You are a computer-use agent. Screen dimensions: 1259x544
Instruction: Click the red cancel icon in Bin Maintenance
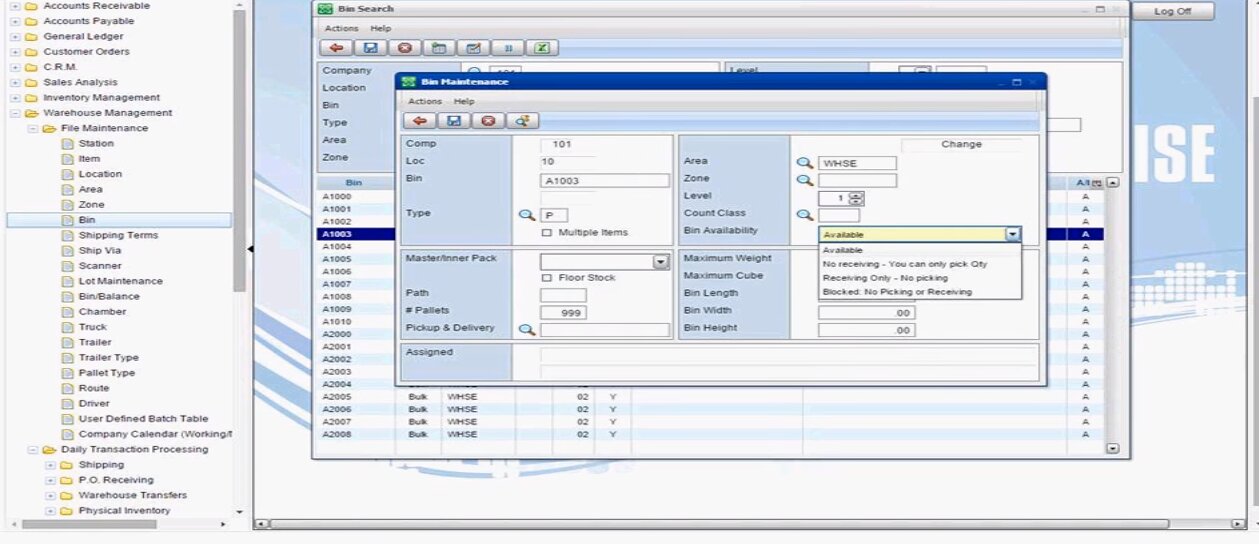(487, 121)
